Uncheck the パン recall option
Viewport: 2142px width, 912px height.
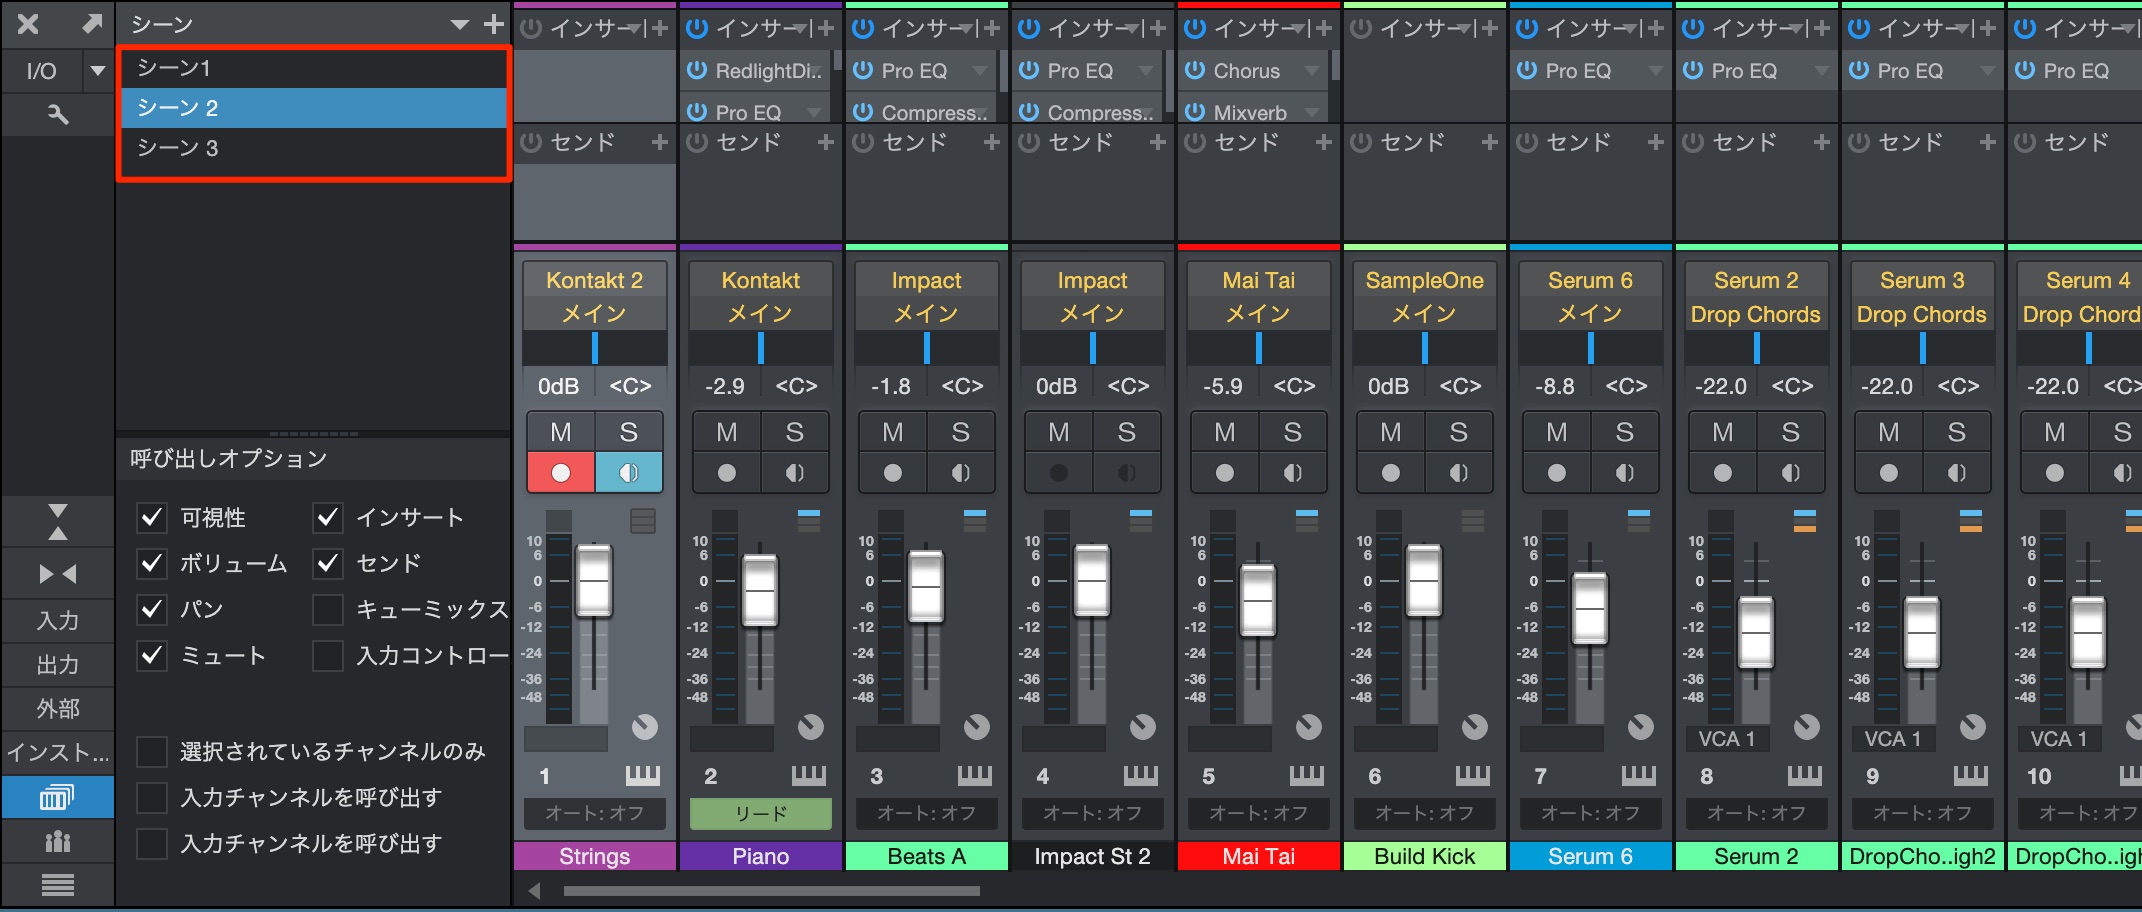(151, 609)
